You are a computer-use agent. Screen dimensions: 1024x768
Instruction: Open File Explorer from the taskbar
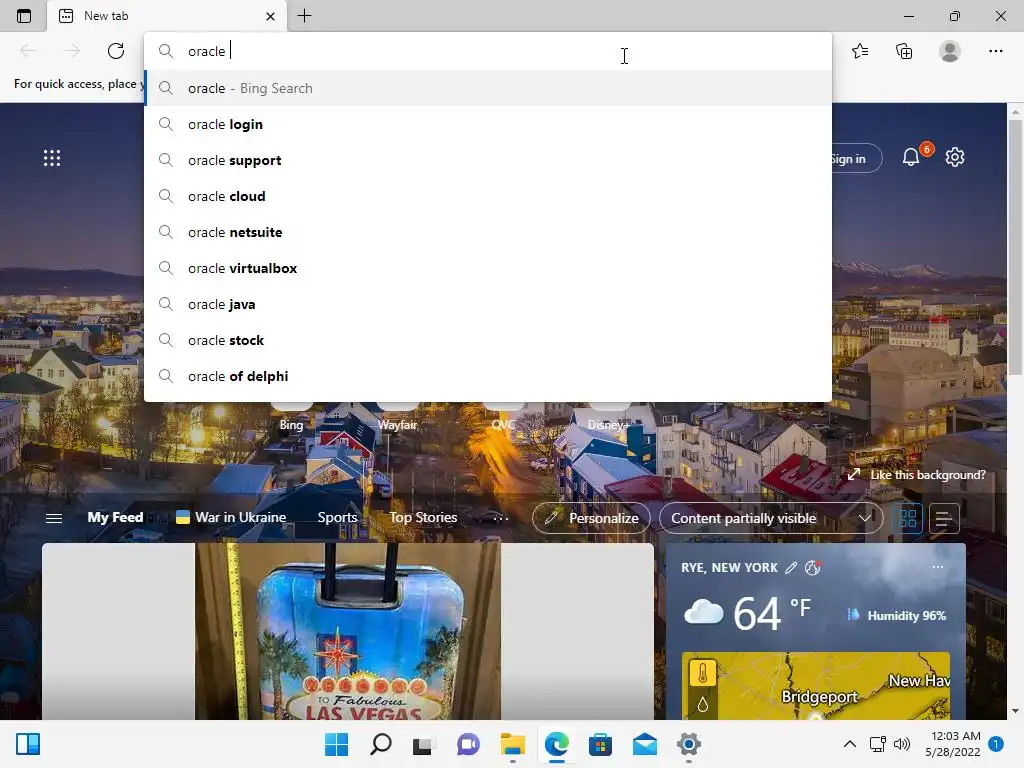tap(513, 744)
